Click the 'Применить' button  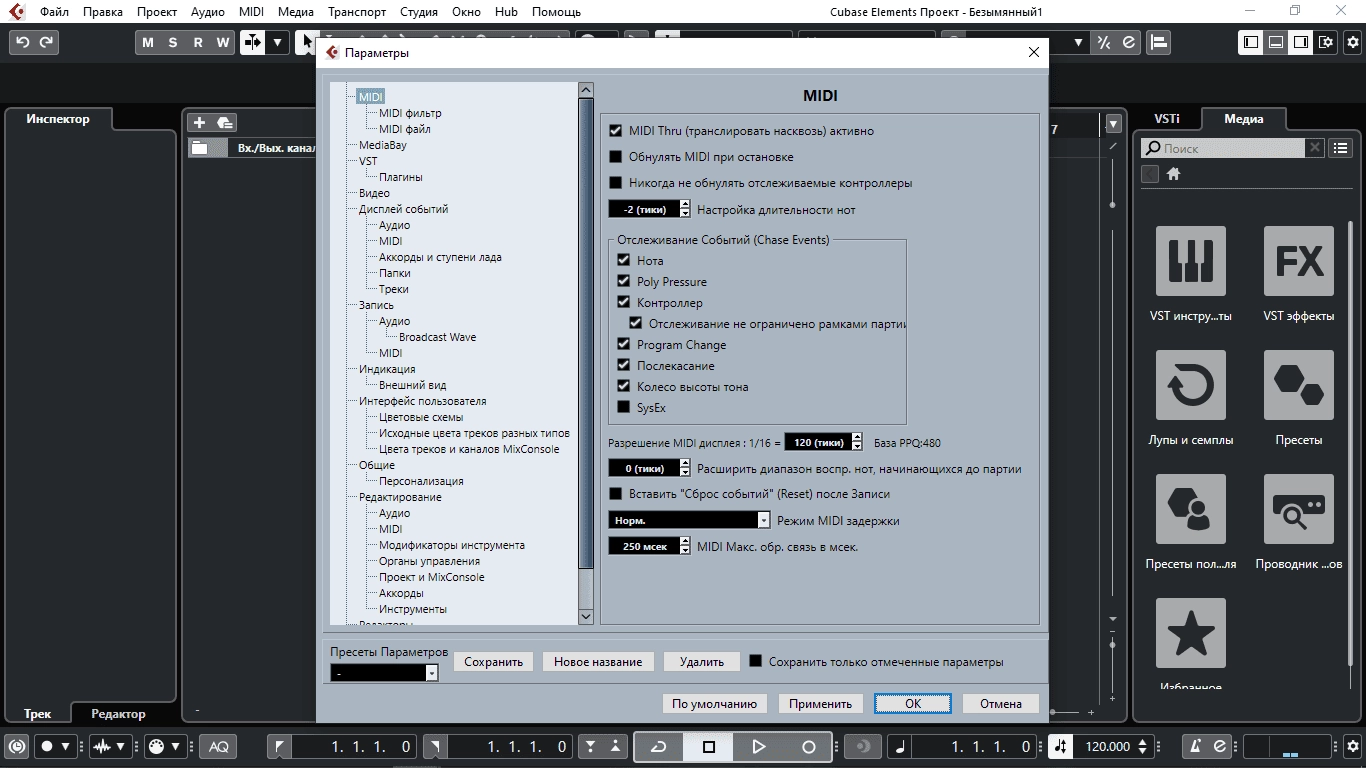pos(820,704)
